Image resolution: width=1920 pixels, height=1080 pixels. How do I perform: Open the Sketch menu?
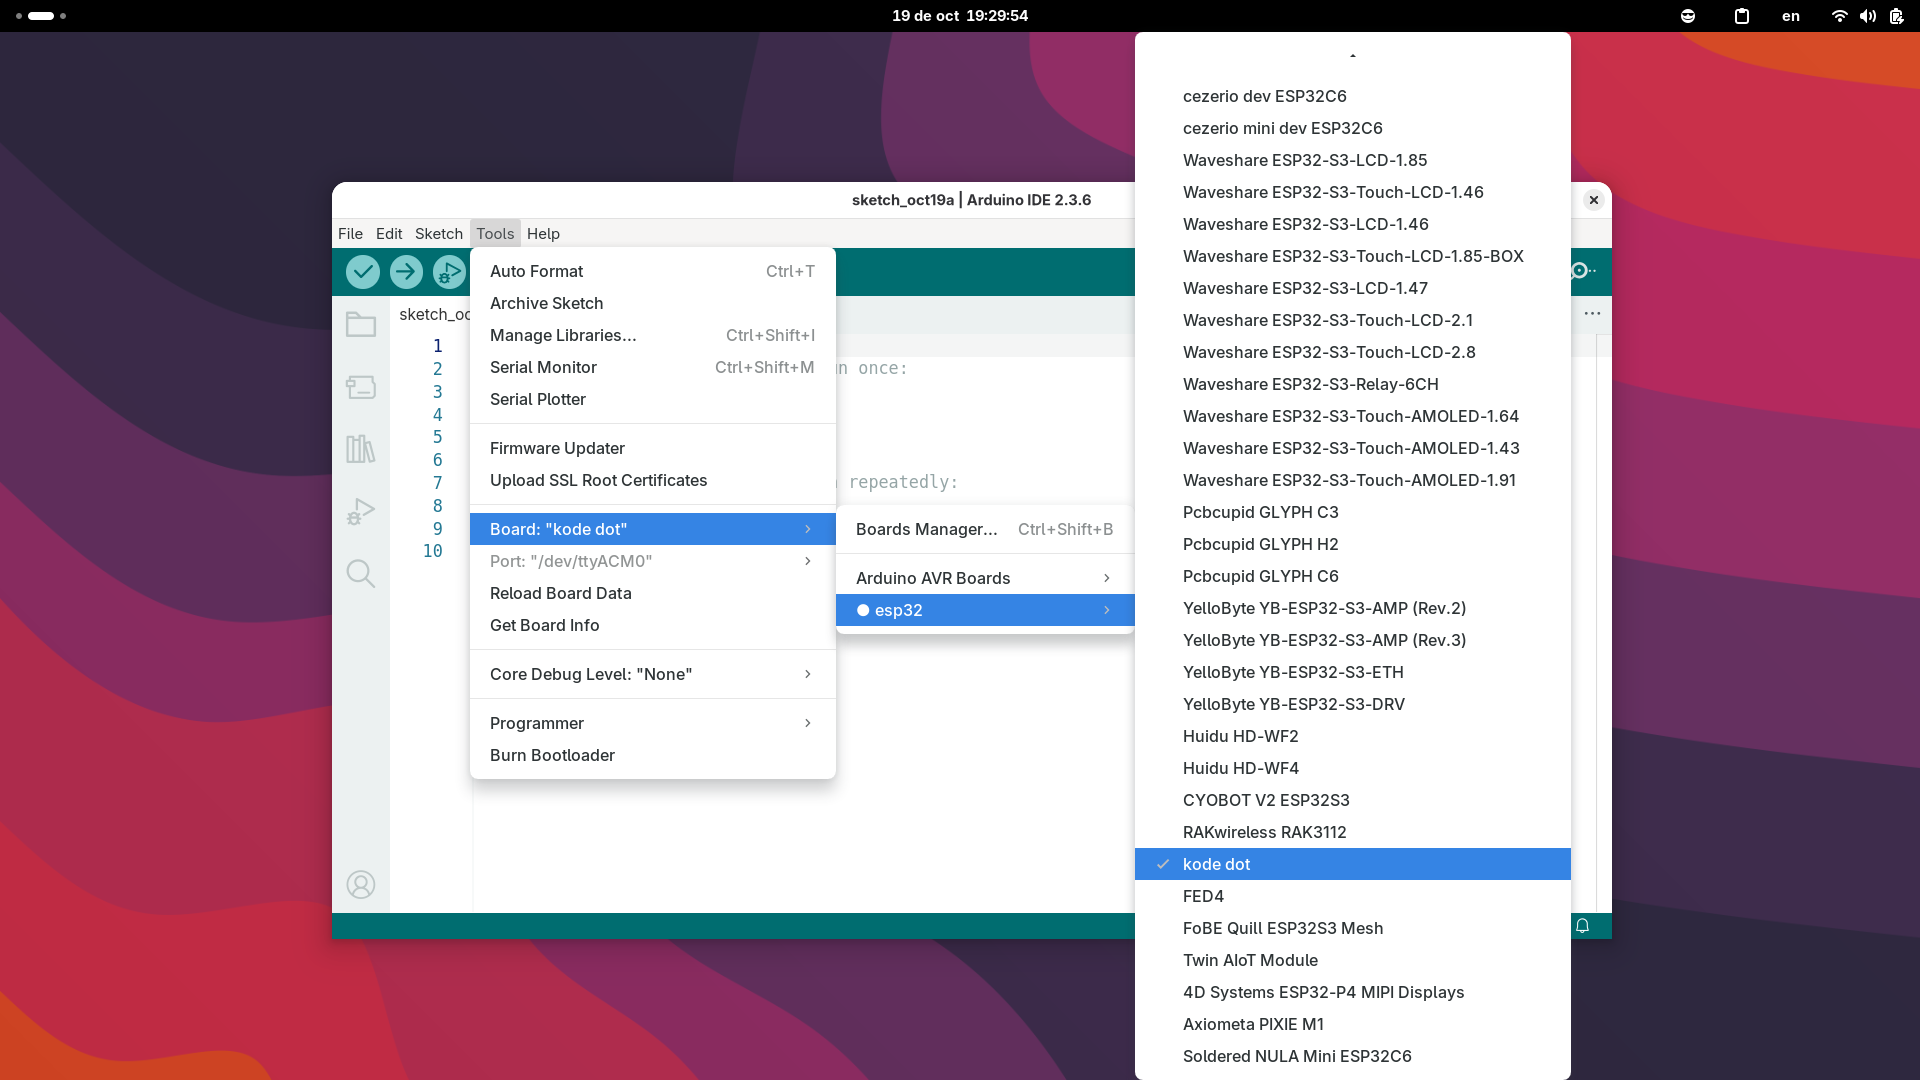(438, 233)
